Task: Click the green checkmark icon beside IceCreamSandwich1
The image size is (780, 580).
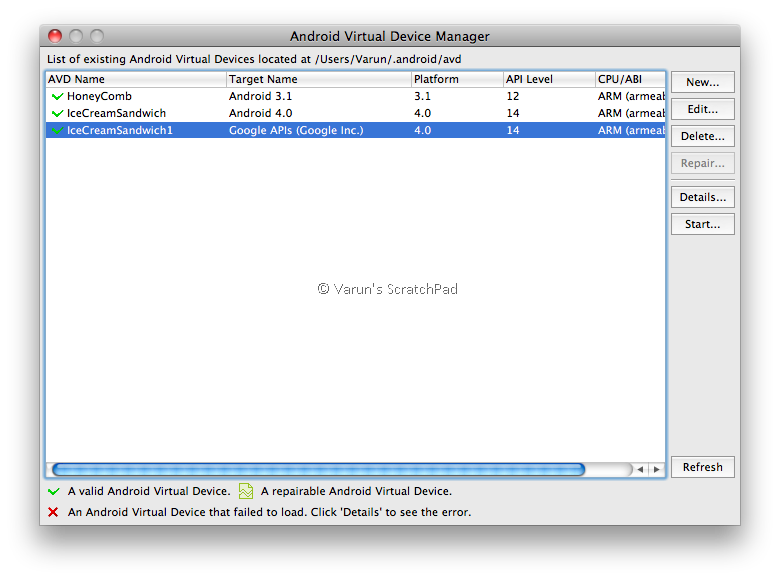Action: [x=57, y=130]
